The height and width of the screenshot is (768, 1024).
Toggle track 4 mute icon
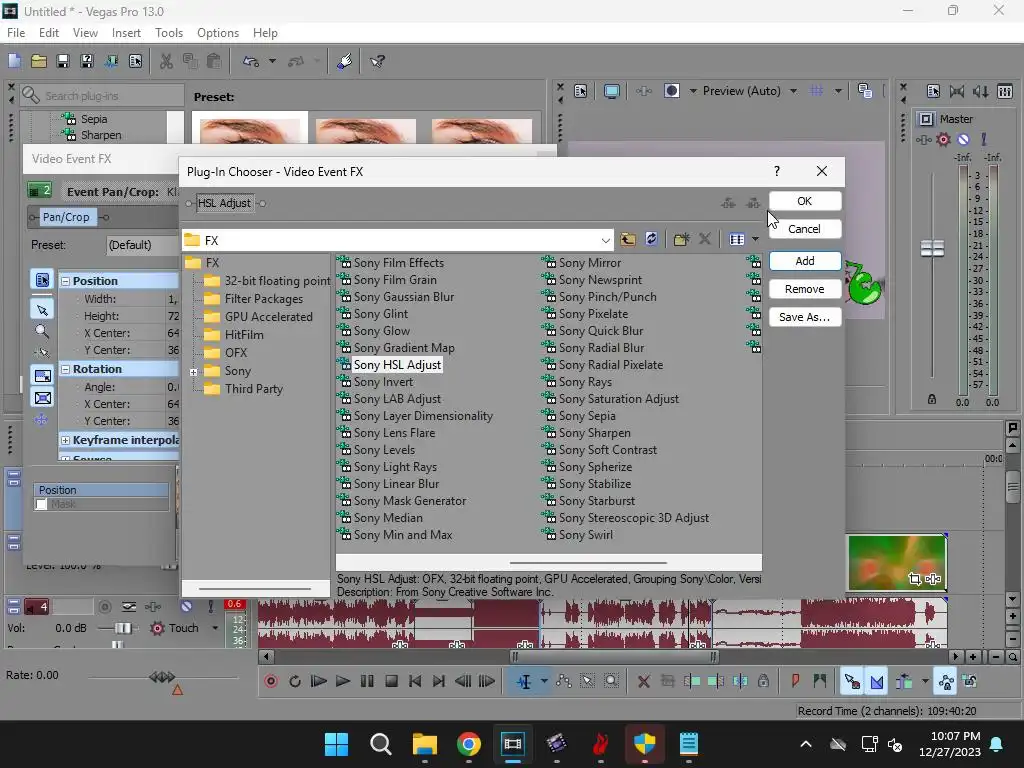(186, 607)
